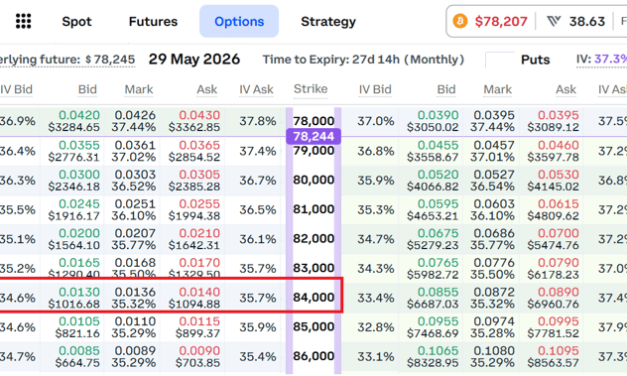Select the 86,000 strike

pos(314,356)
